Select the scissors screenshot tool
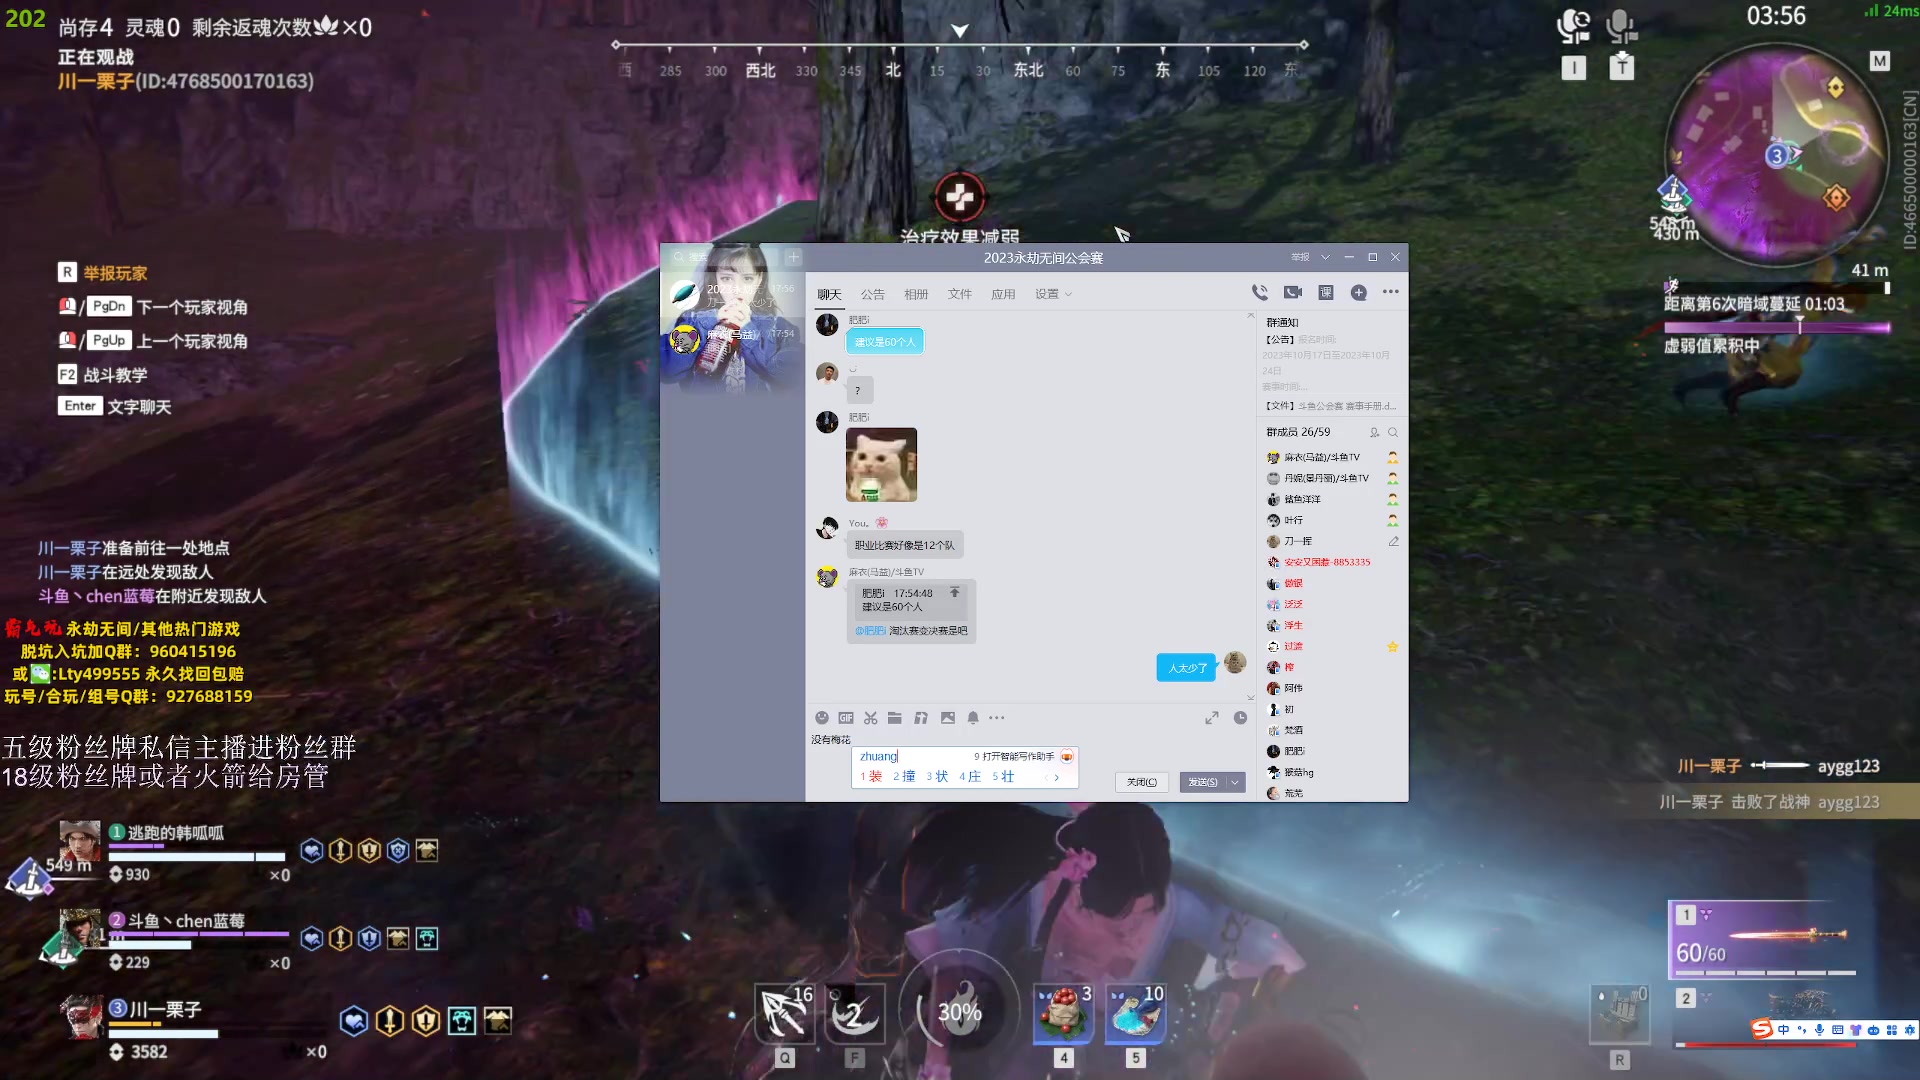 tap(871, 718)
